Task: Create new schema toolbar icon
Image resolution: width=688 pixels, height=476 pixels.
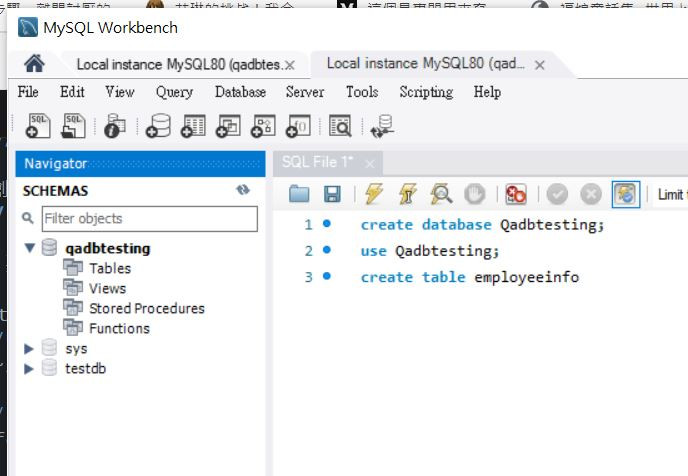Action: pos(158,126)
